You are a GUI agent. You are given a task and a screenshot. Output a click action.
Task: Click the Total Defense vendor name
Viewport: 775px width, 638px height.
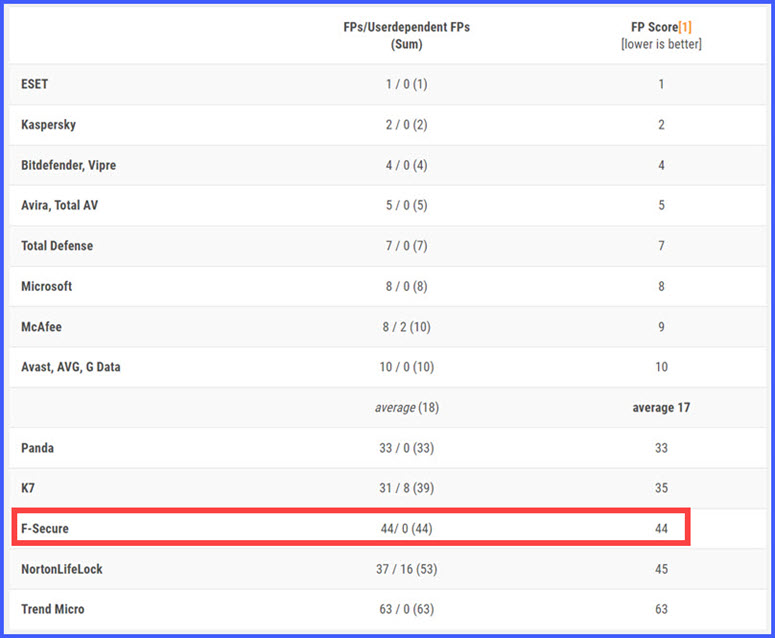click(x=57, y=246)
